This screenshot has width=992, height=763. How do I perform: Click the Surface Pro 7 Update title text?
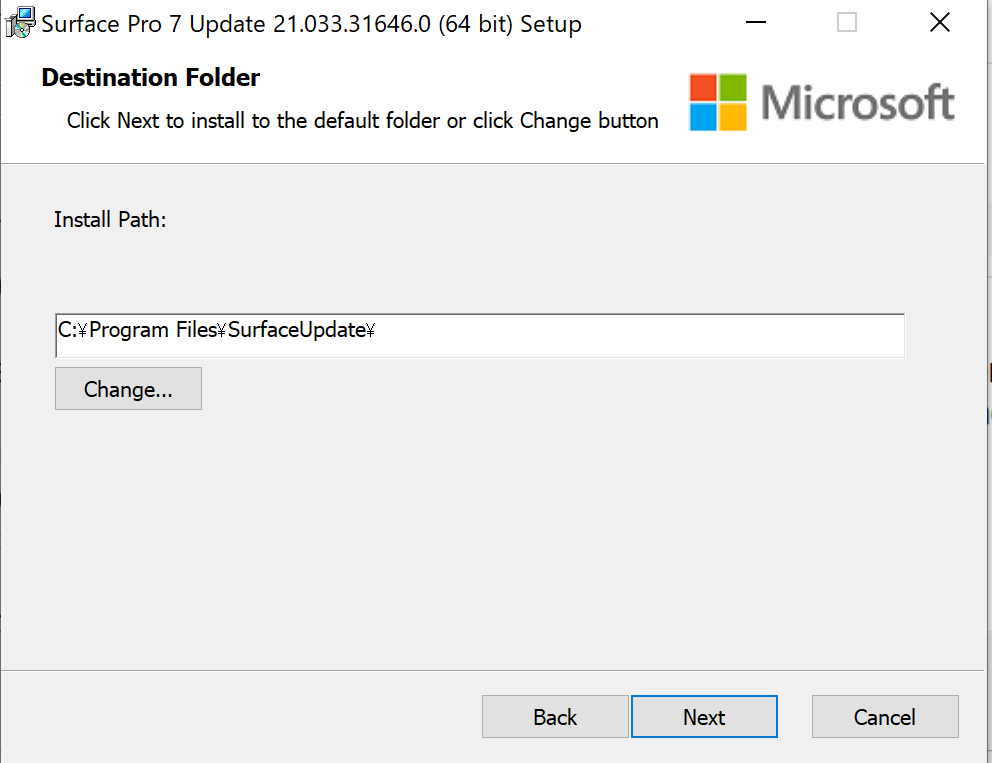pos(311,24)
